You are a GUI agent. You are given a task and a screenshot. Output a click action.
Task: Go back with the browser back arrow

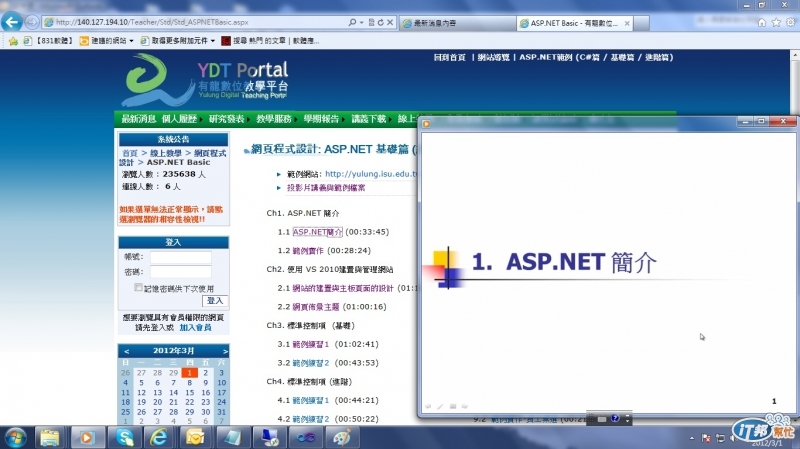point(12,22)
